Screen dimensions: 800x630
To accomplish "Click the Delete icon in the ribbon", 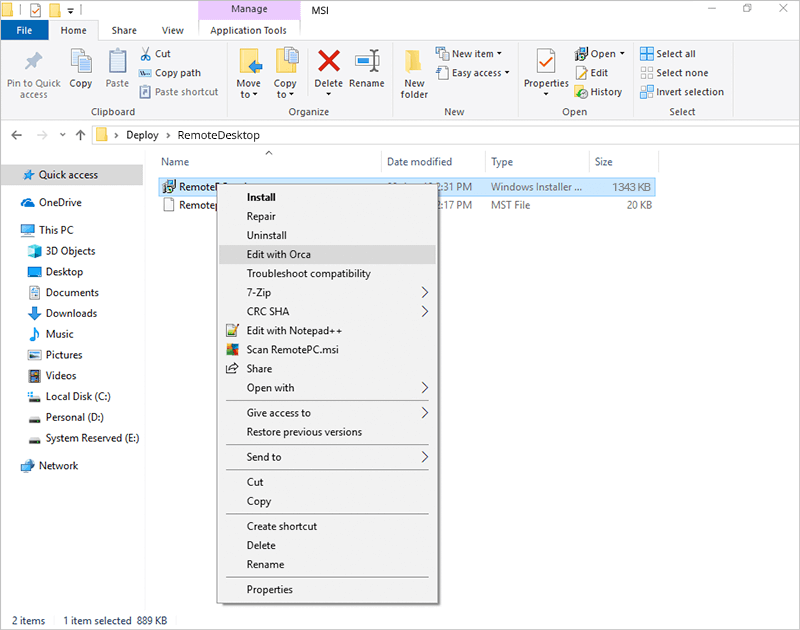I will pos(328,62).
